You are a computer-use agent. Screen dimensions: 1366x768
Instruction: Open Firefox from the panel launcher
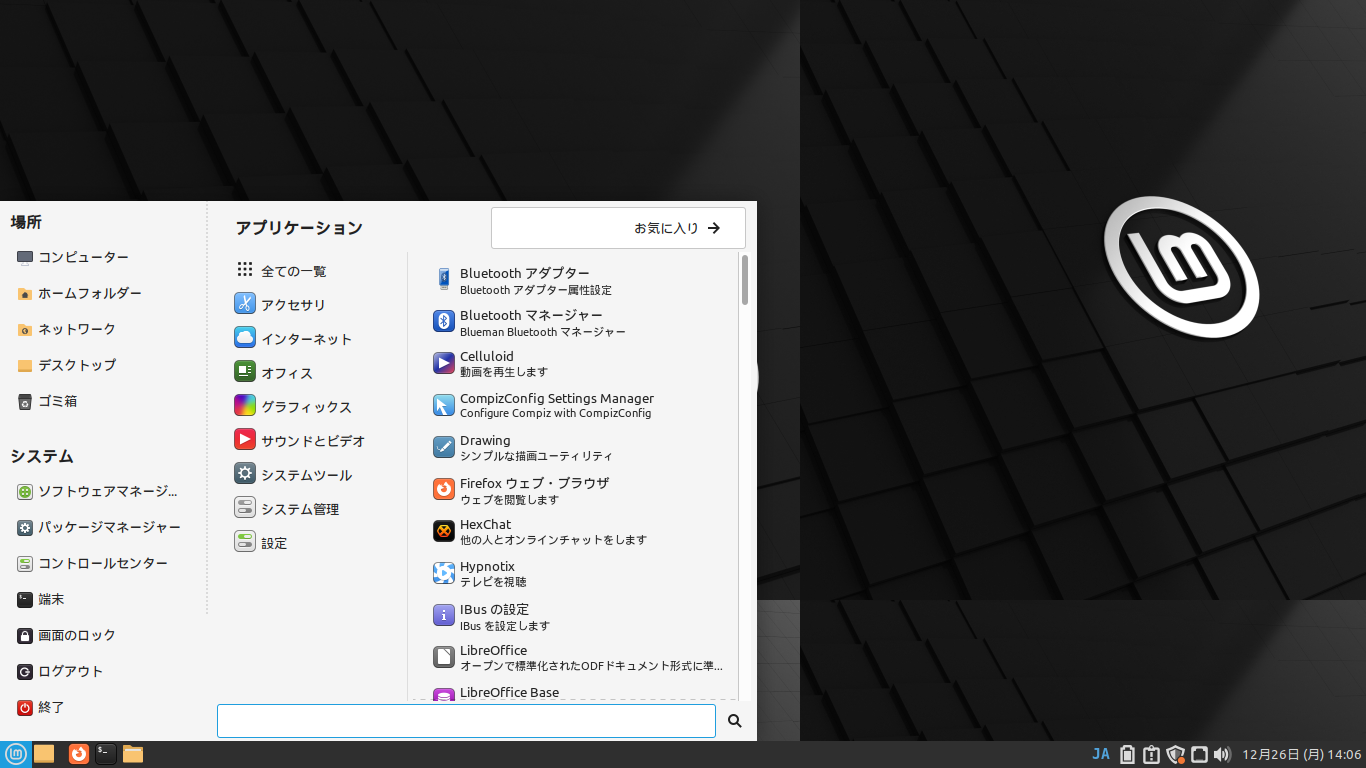tap(79, 754)
